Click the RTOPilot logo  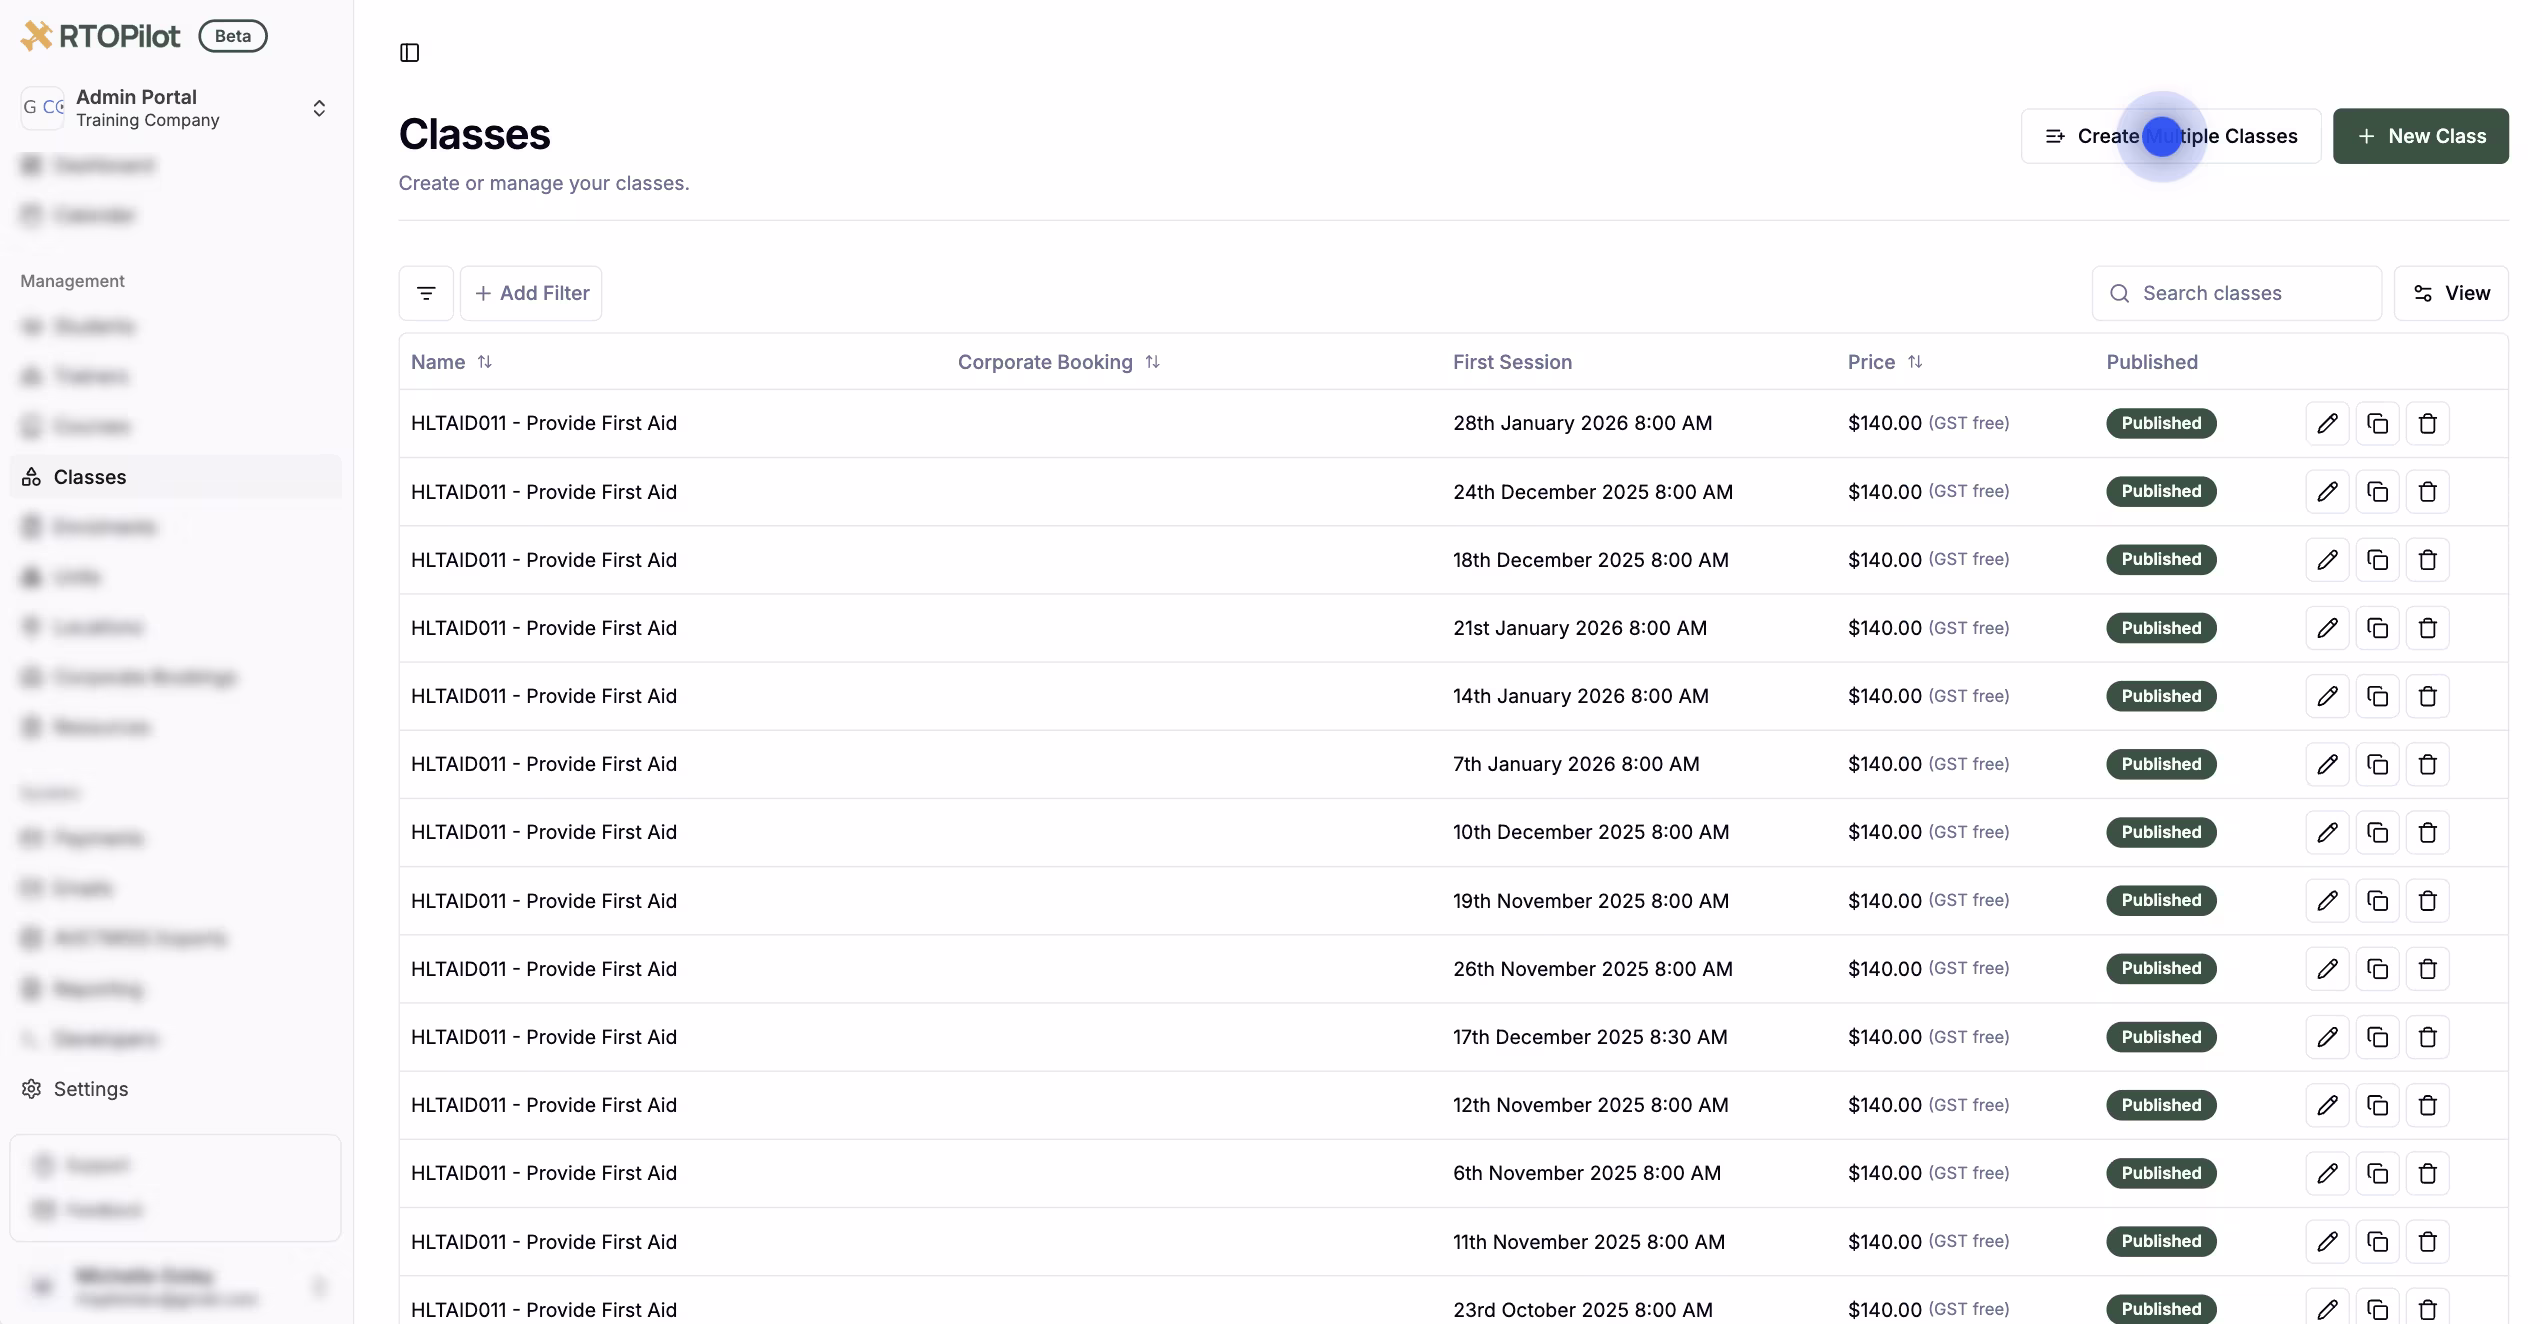coord(101,36)
